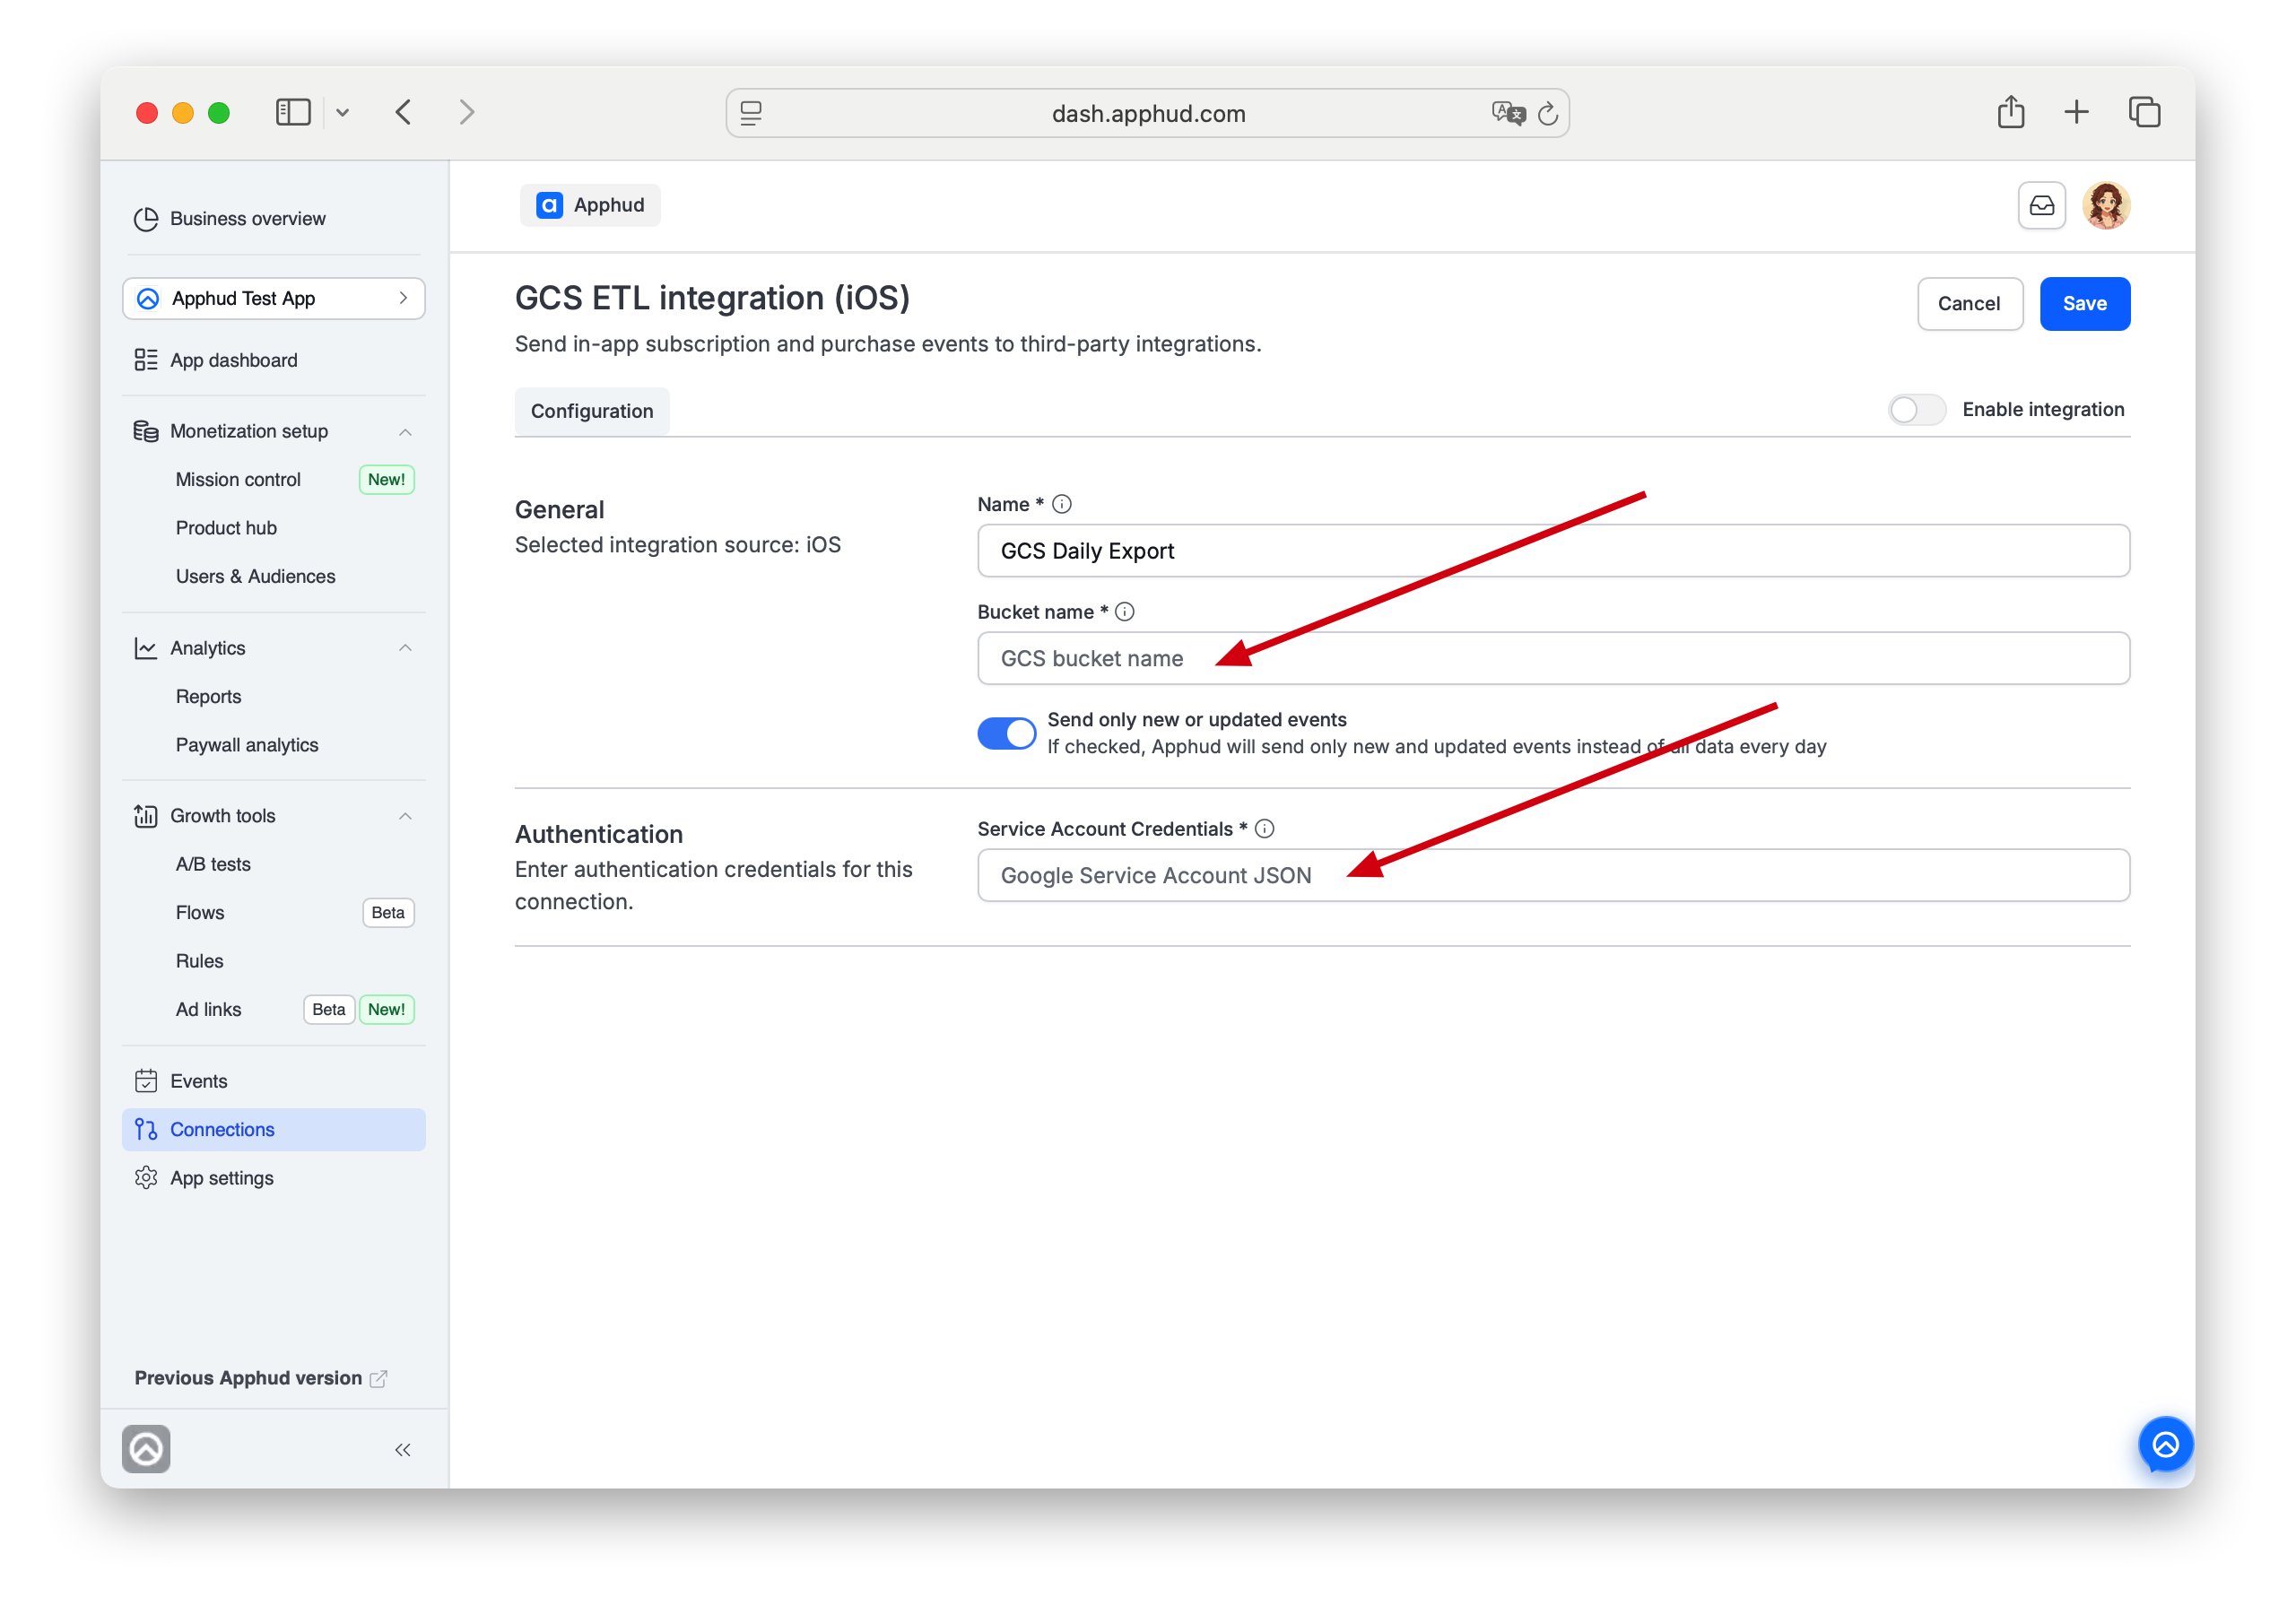This screenshot has height=1623, width=2296.
Task: Click Apphud logo at sidebar bottom
Action: point(146,1449)
